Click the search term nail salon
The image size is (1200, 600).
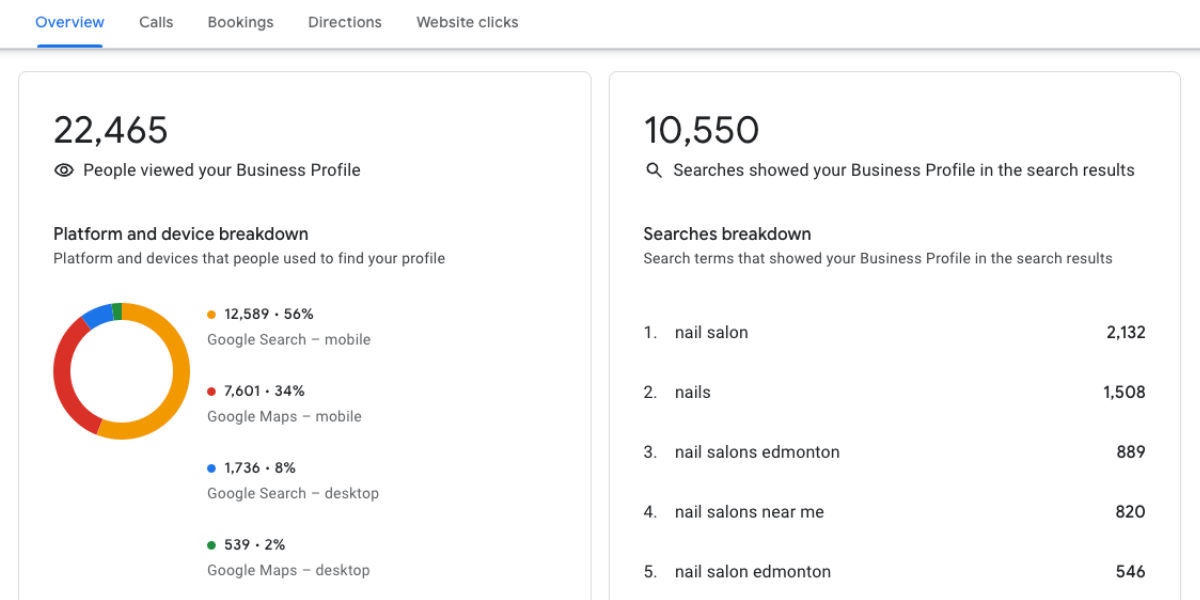pos(711,332)
